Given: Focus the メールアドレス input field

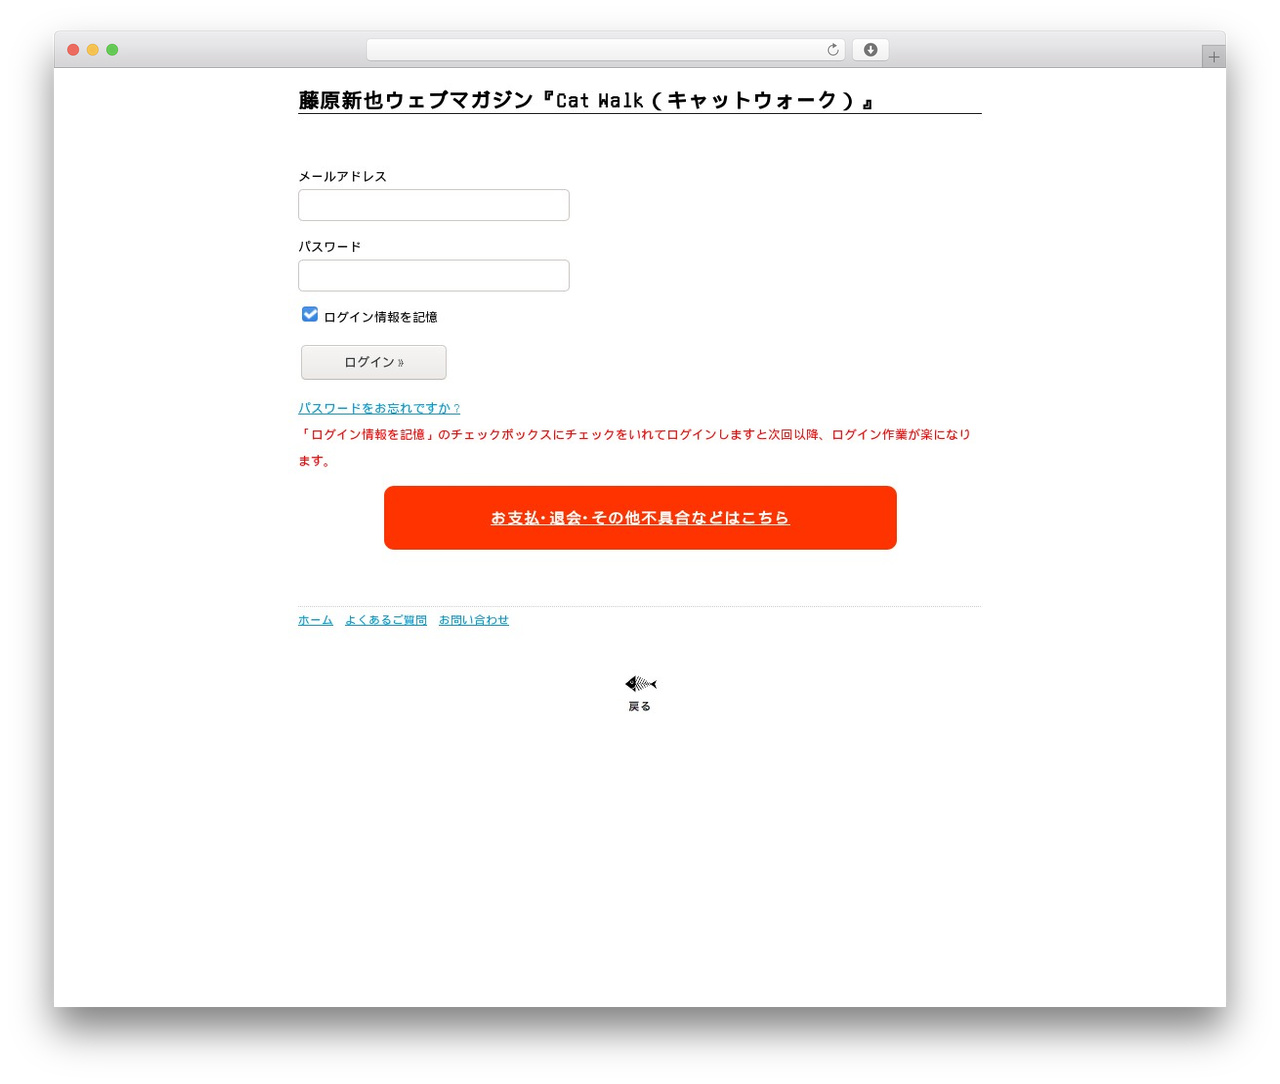Looking at the screenshot, I should (x=434, y=205).
